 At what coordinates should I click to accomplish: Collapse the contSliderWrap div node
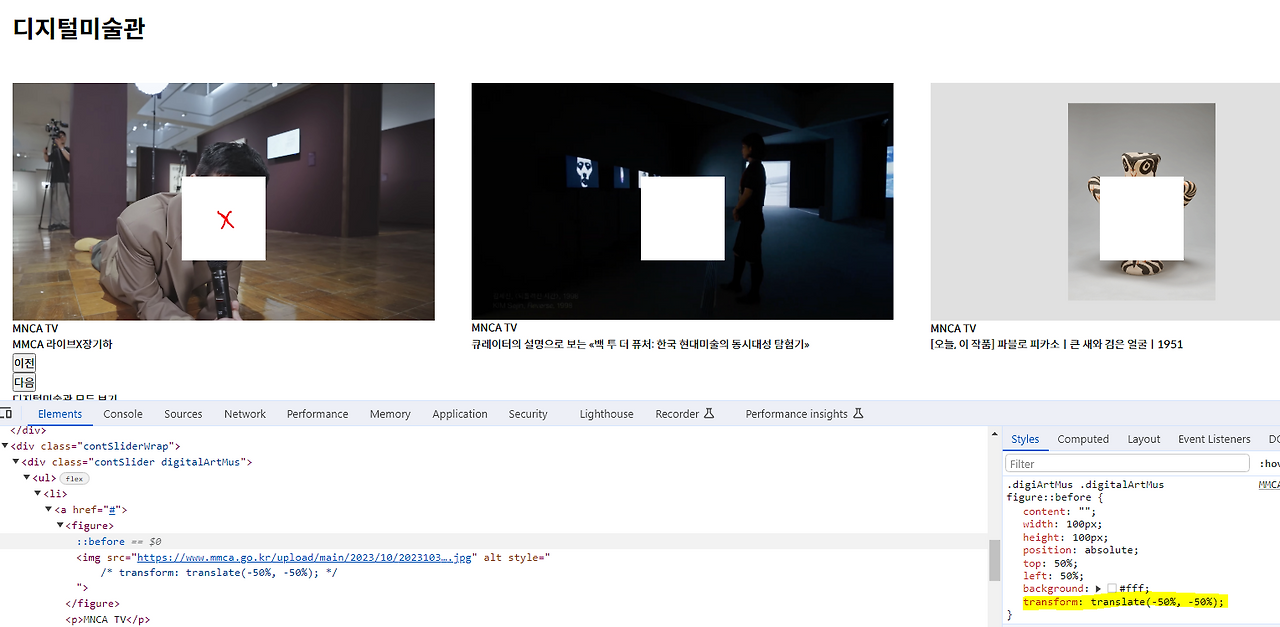pyautogui.click(x=5, y=446)
